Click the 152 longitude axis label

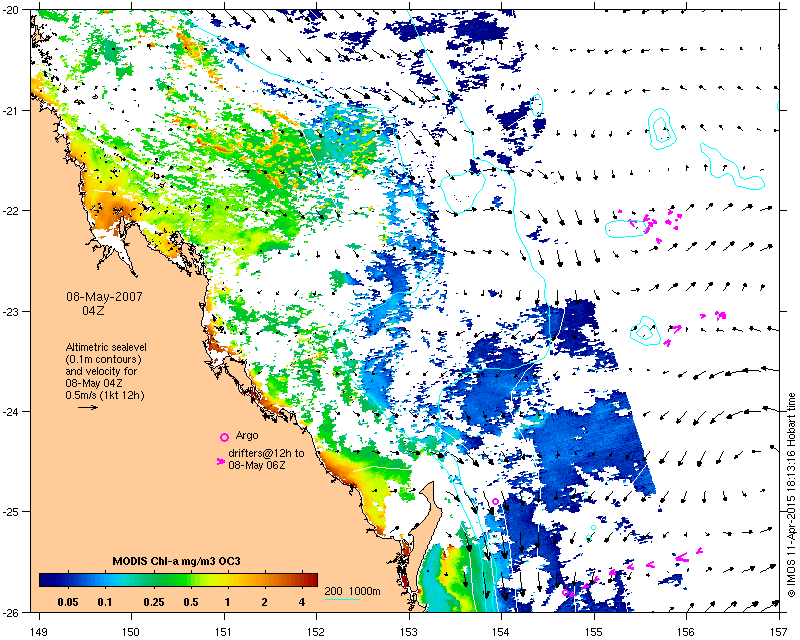pos(316,632)
